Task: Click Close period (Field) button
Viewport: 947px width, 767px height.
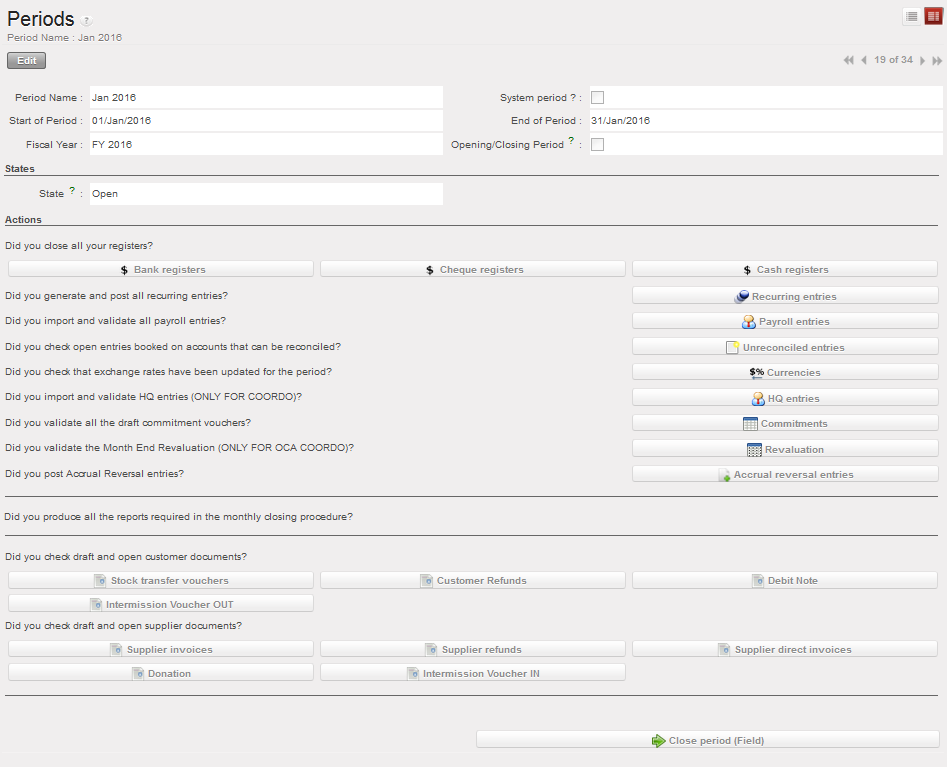Action: pyautogui.click(x=708, y=740)
